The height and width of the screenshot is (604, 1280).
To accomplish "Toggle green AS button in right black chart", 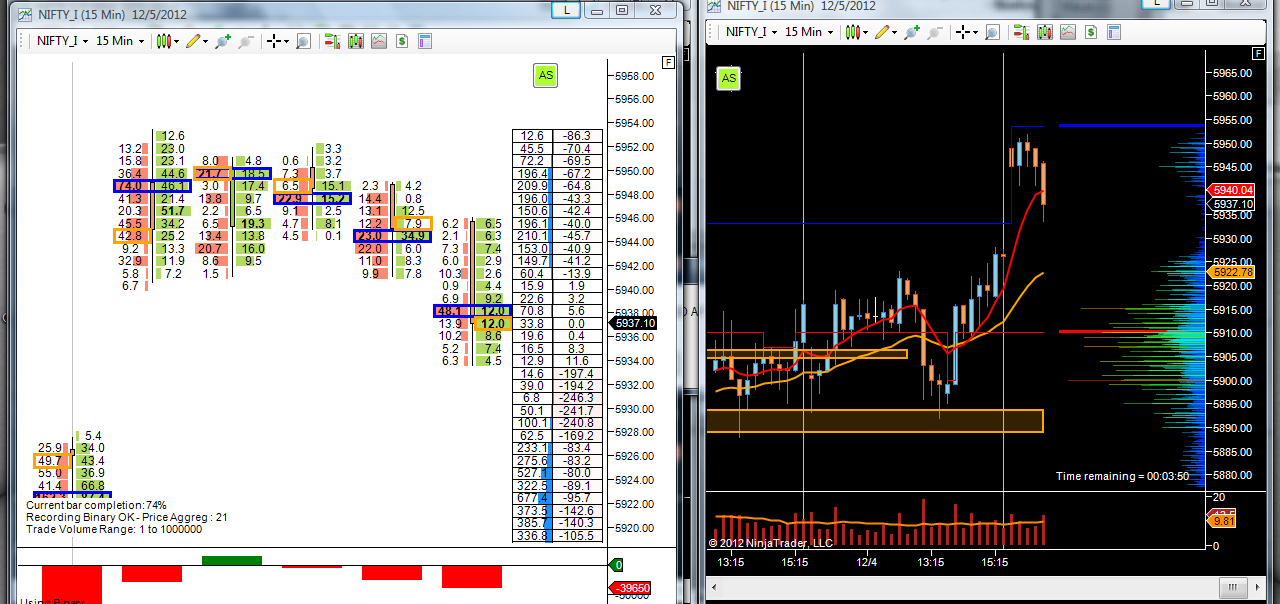I will (x=728, y=78).
